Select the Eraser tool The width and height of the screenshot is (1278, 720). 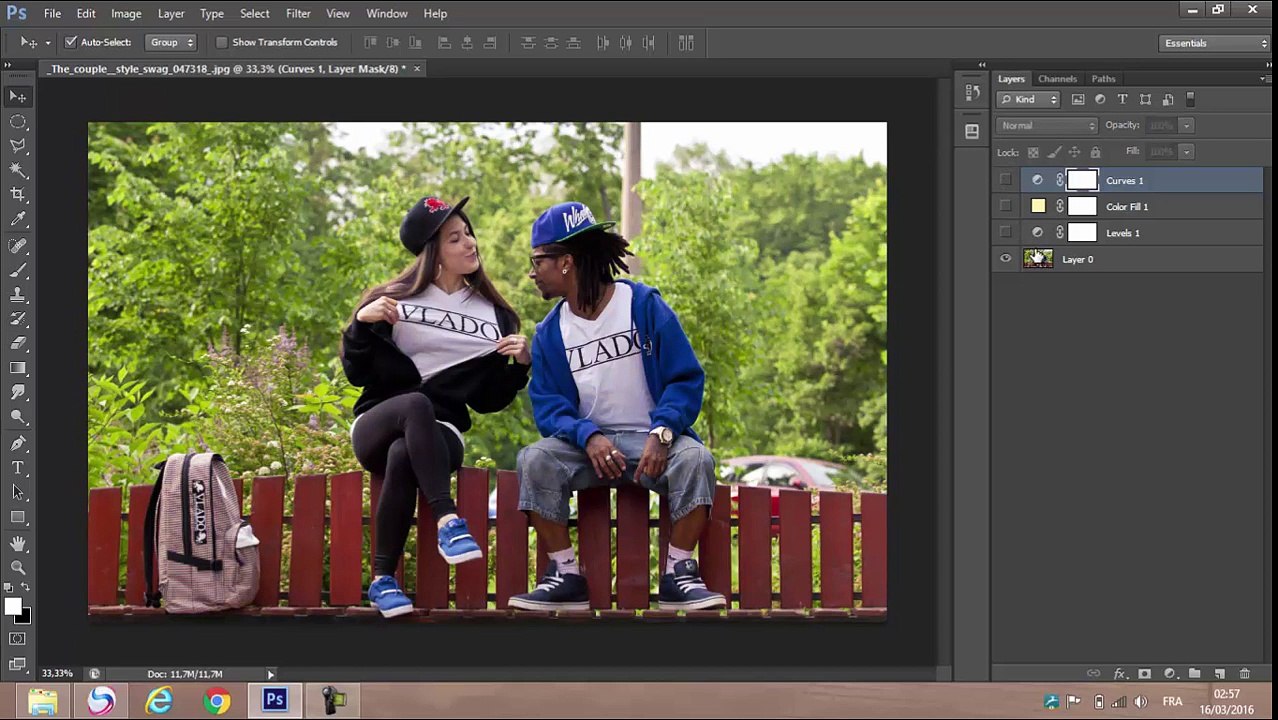tap(18, 344)
